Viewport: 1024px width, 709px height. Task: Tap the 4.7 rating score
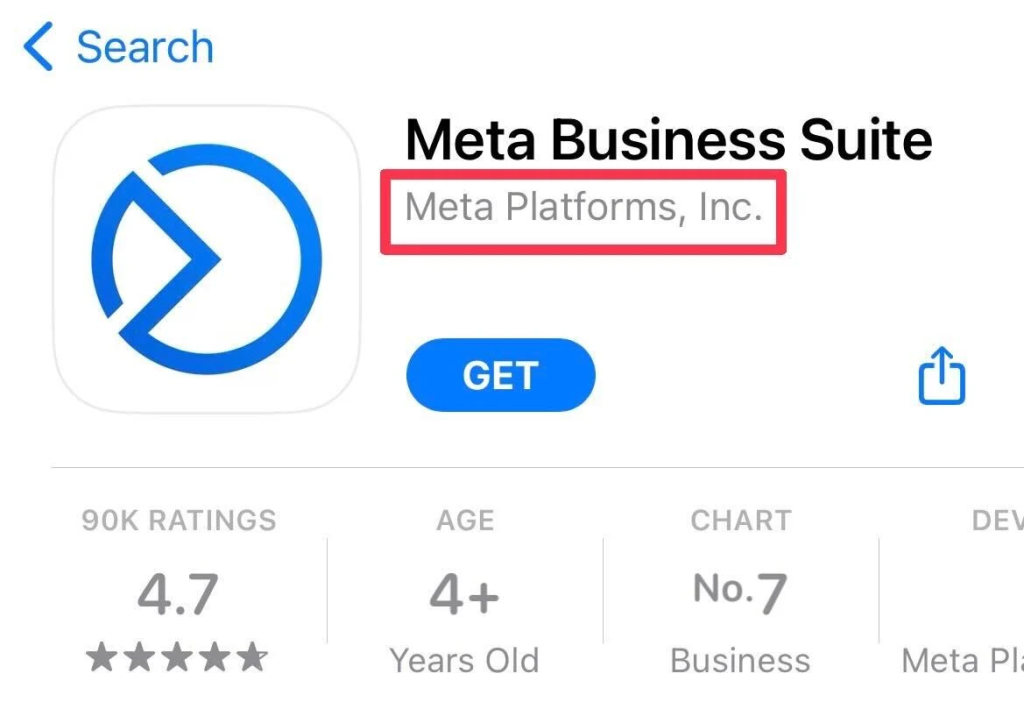[x=177, y=592]
